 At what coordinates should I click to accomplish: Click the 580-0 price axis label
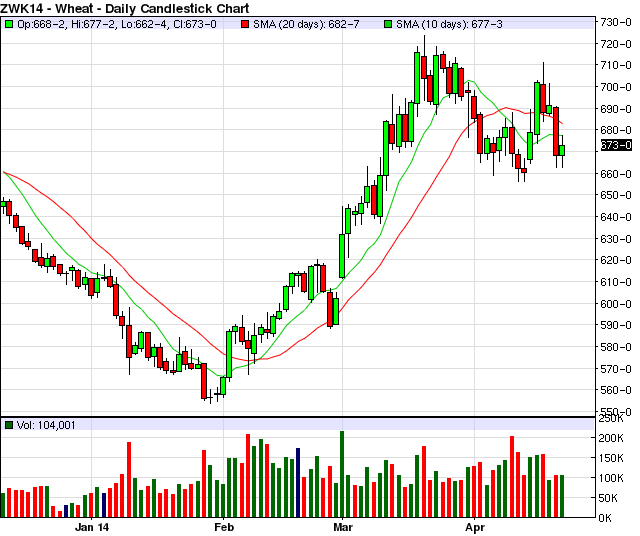[616, 347]
